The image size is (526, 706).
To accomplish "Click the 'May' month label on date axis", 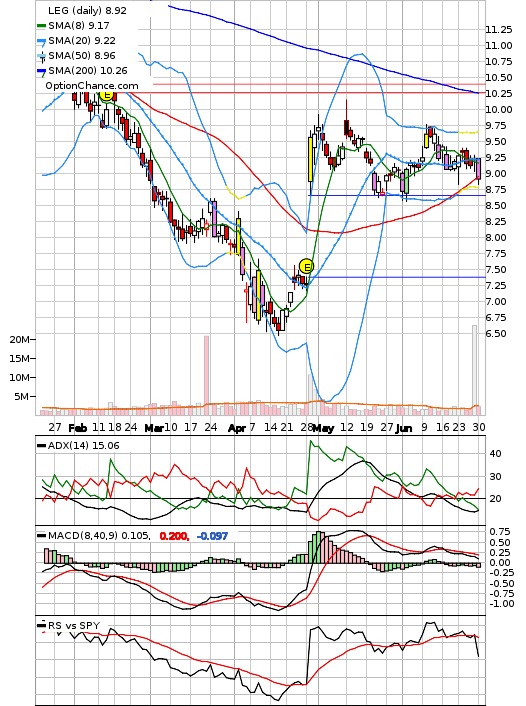I will point(324,428).
